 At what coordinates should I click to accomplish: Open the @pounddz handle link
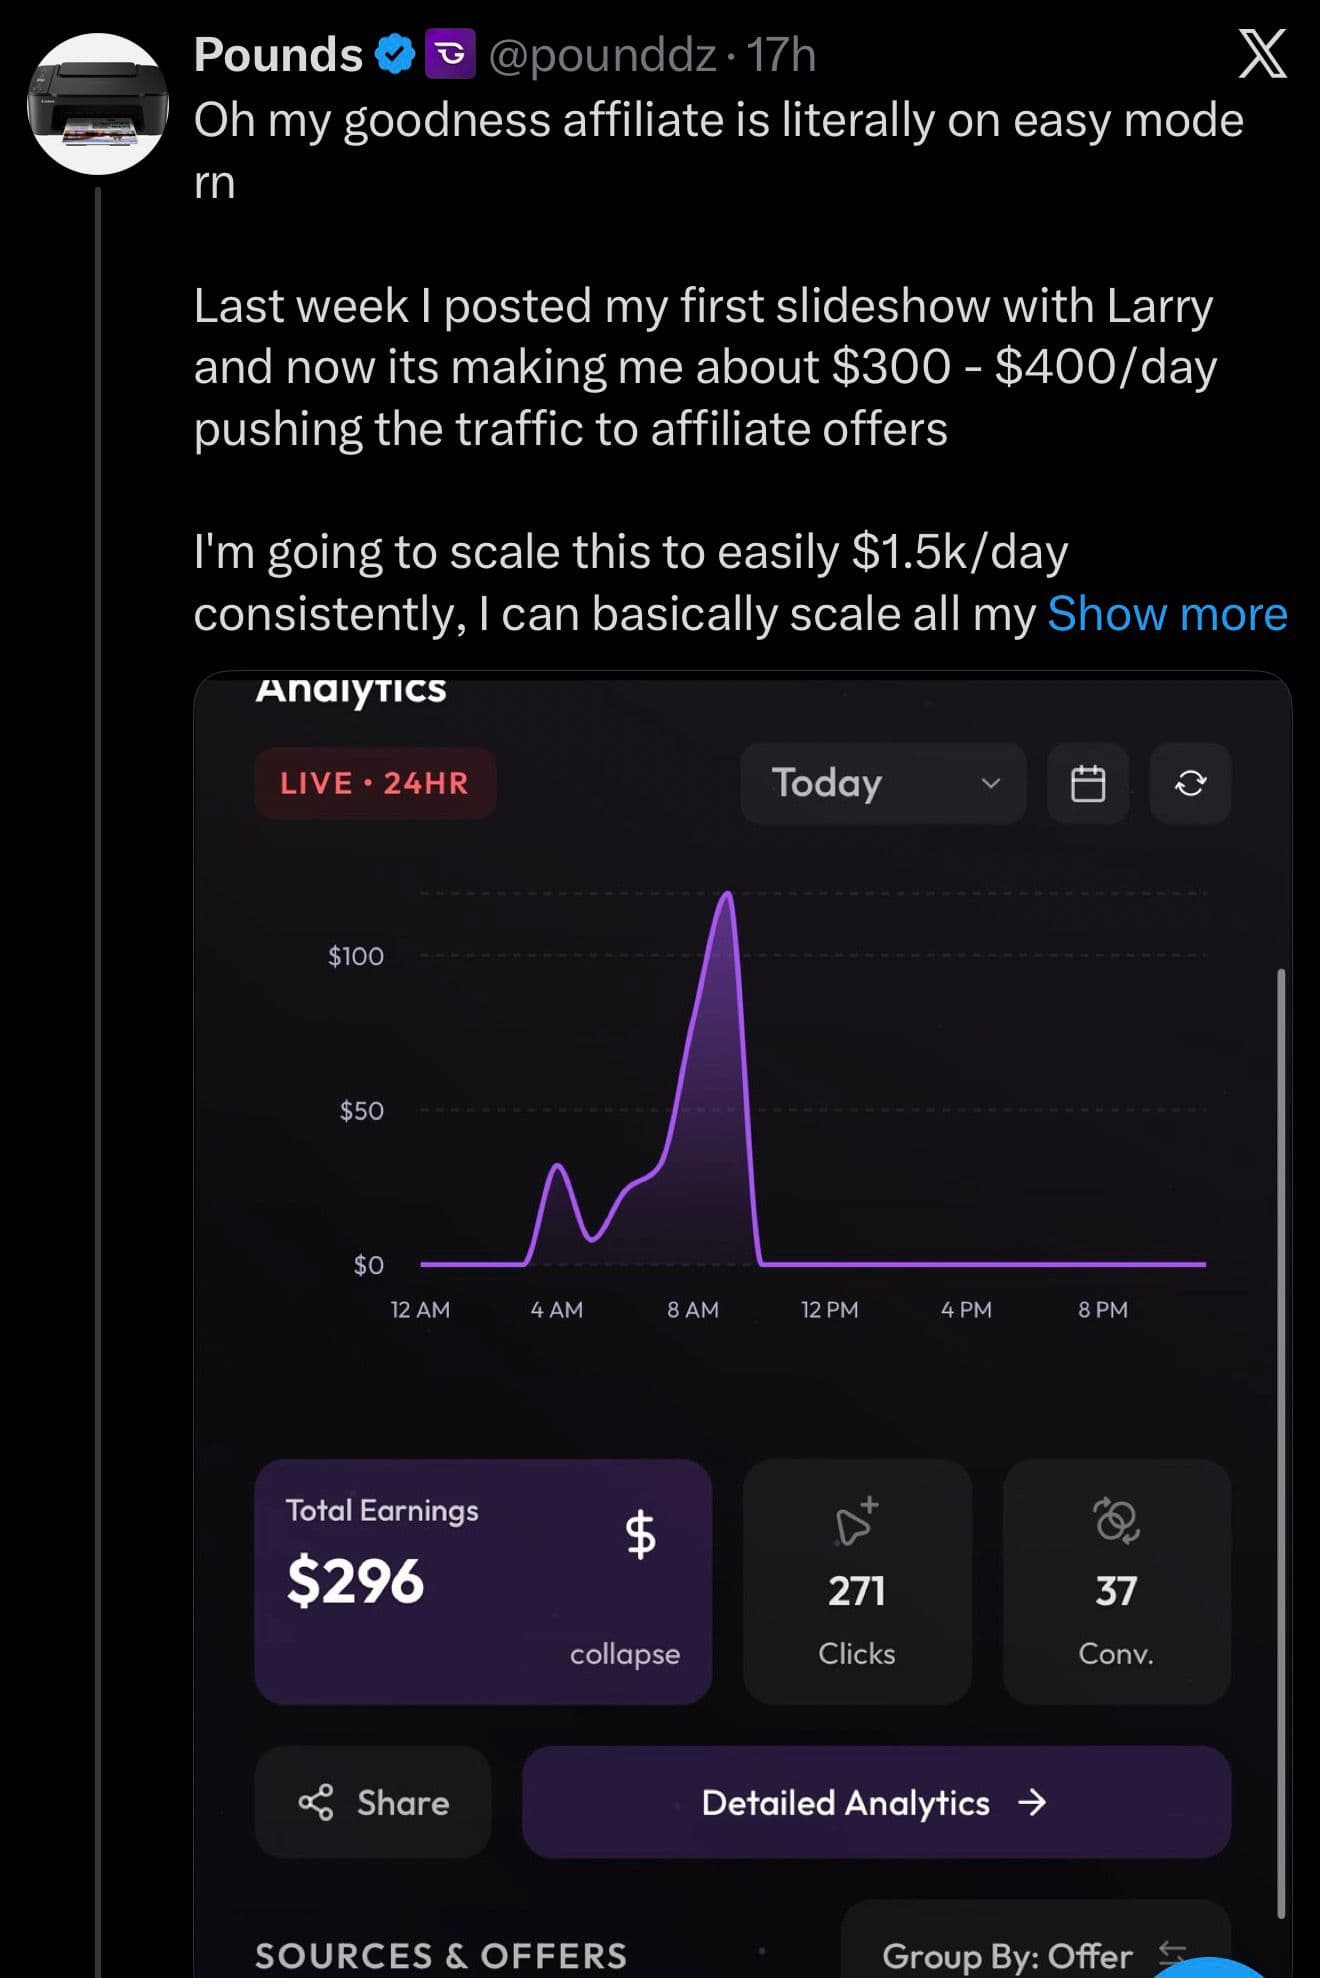(602, 54)
